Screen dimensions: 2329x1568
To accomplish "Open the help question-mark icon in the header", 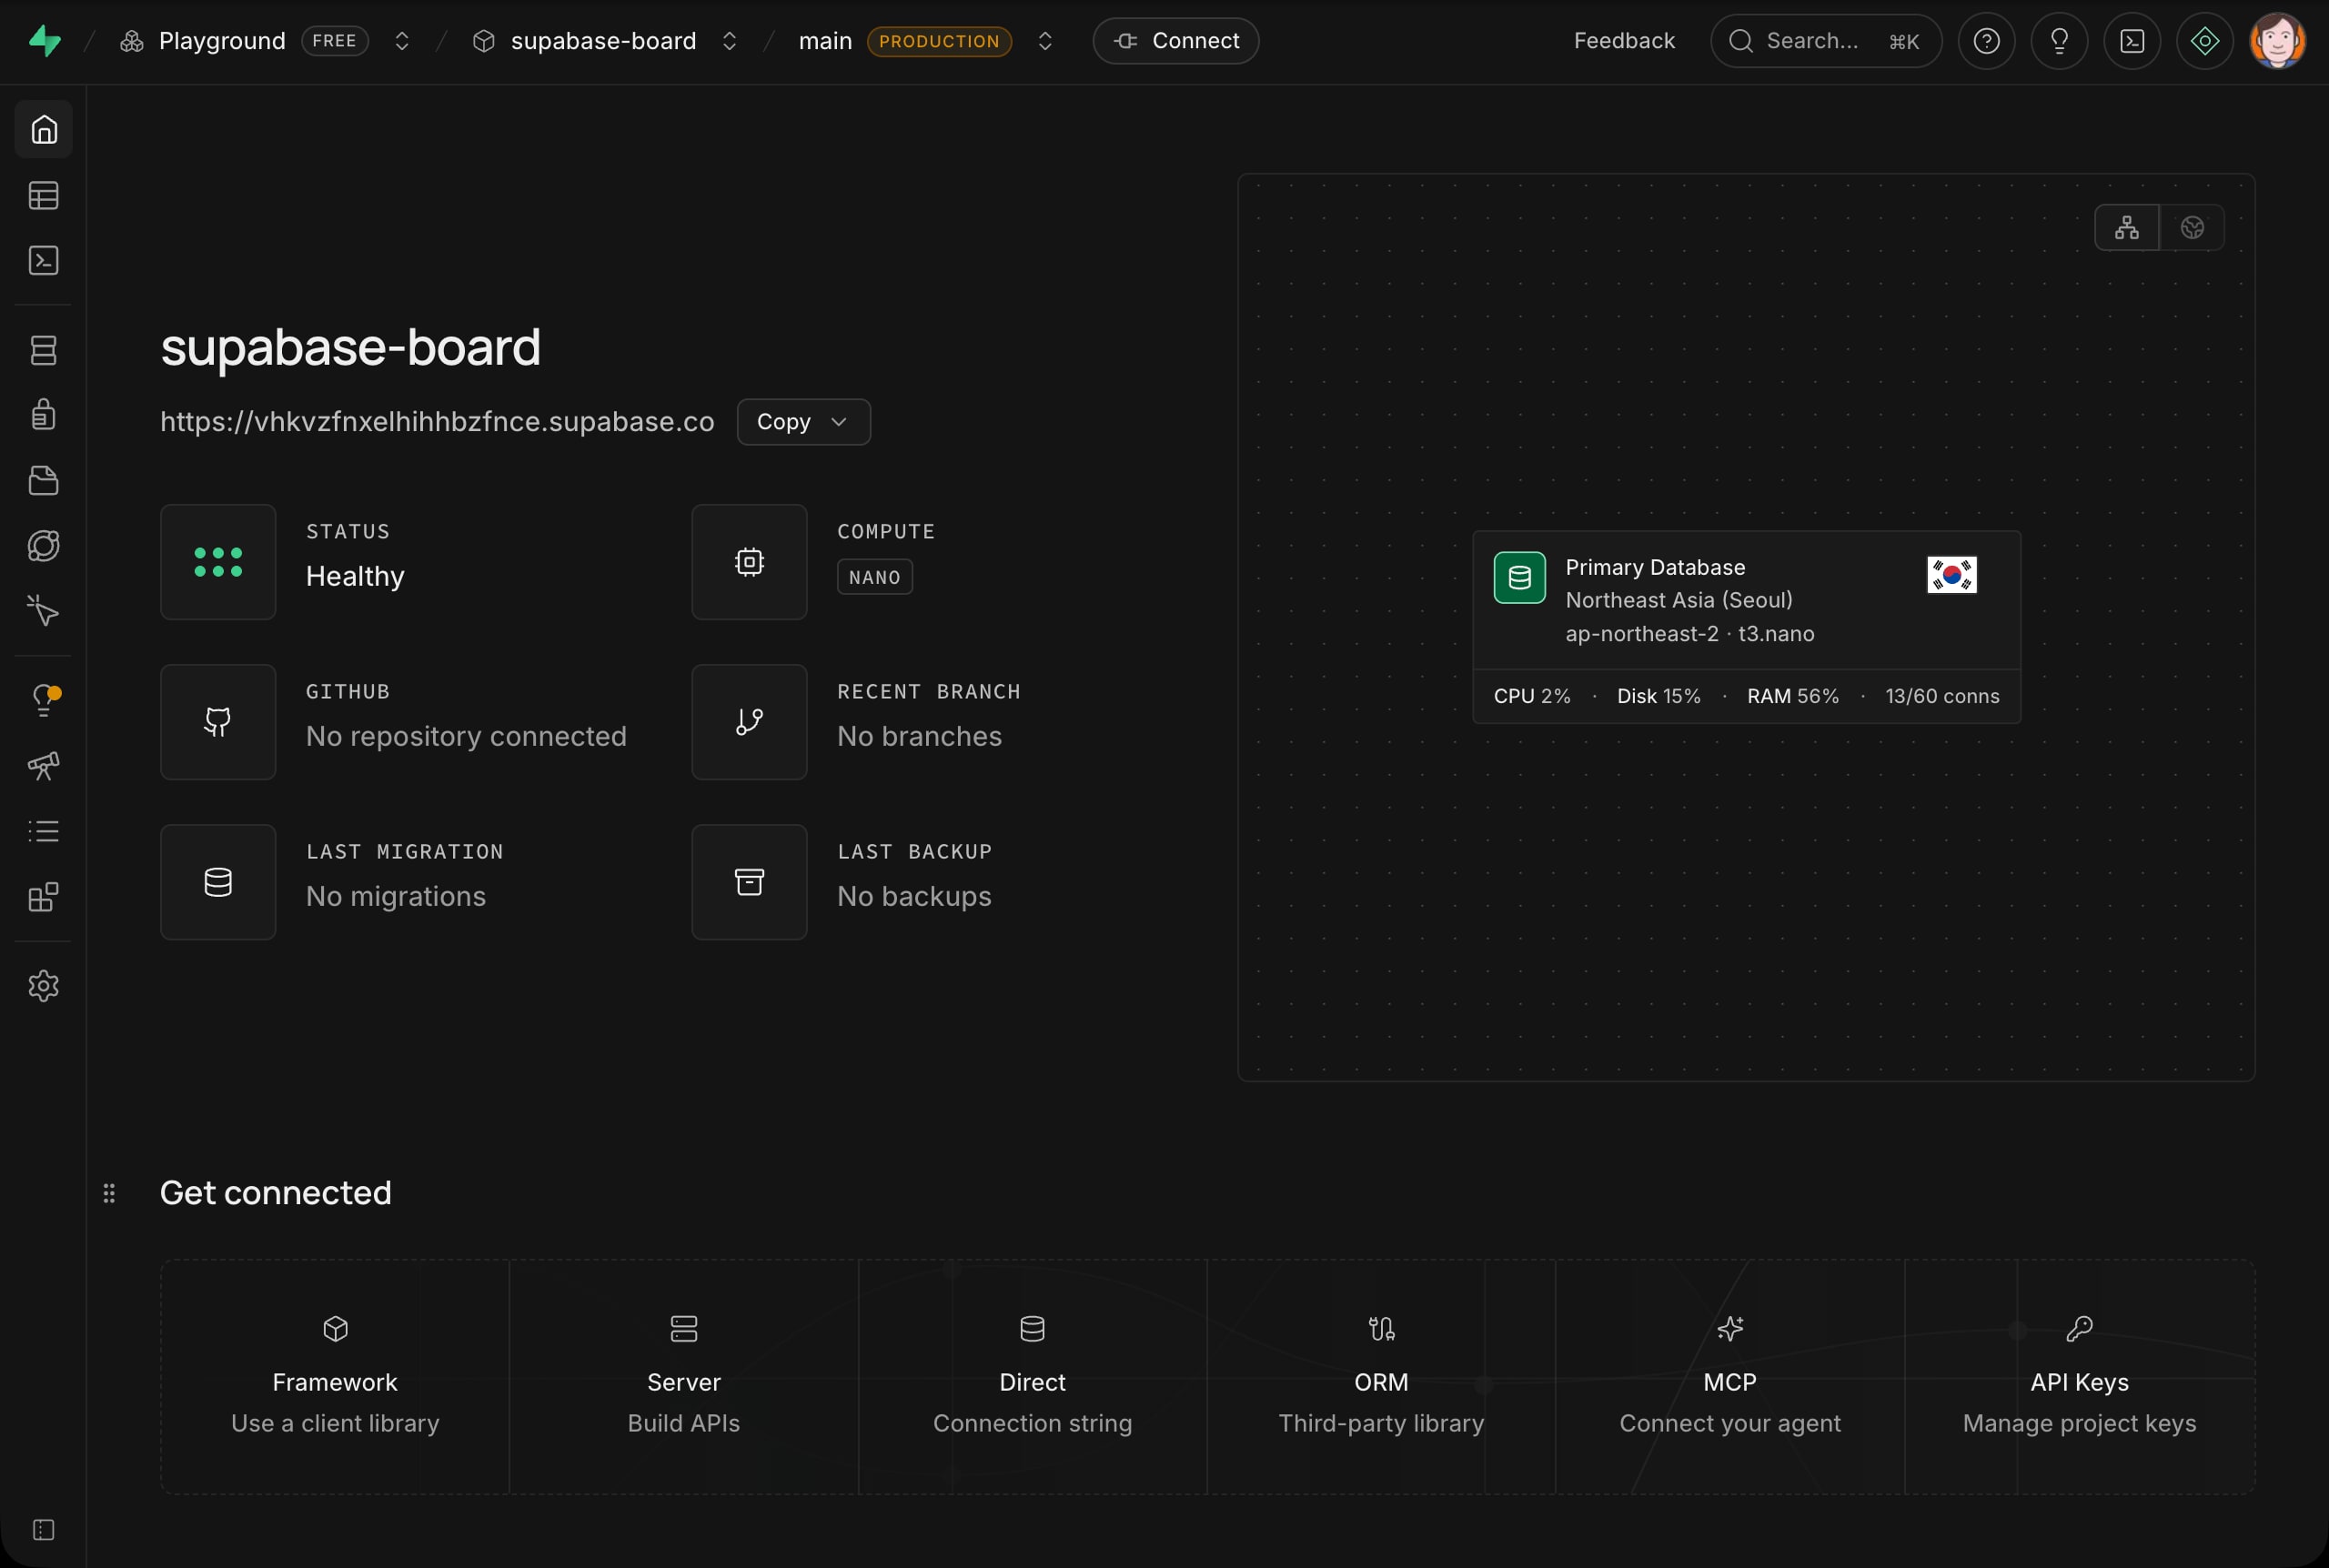I will pyautogui.click(x=1986, y=41).
